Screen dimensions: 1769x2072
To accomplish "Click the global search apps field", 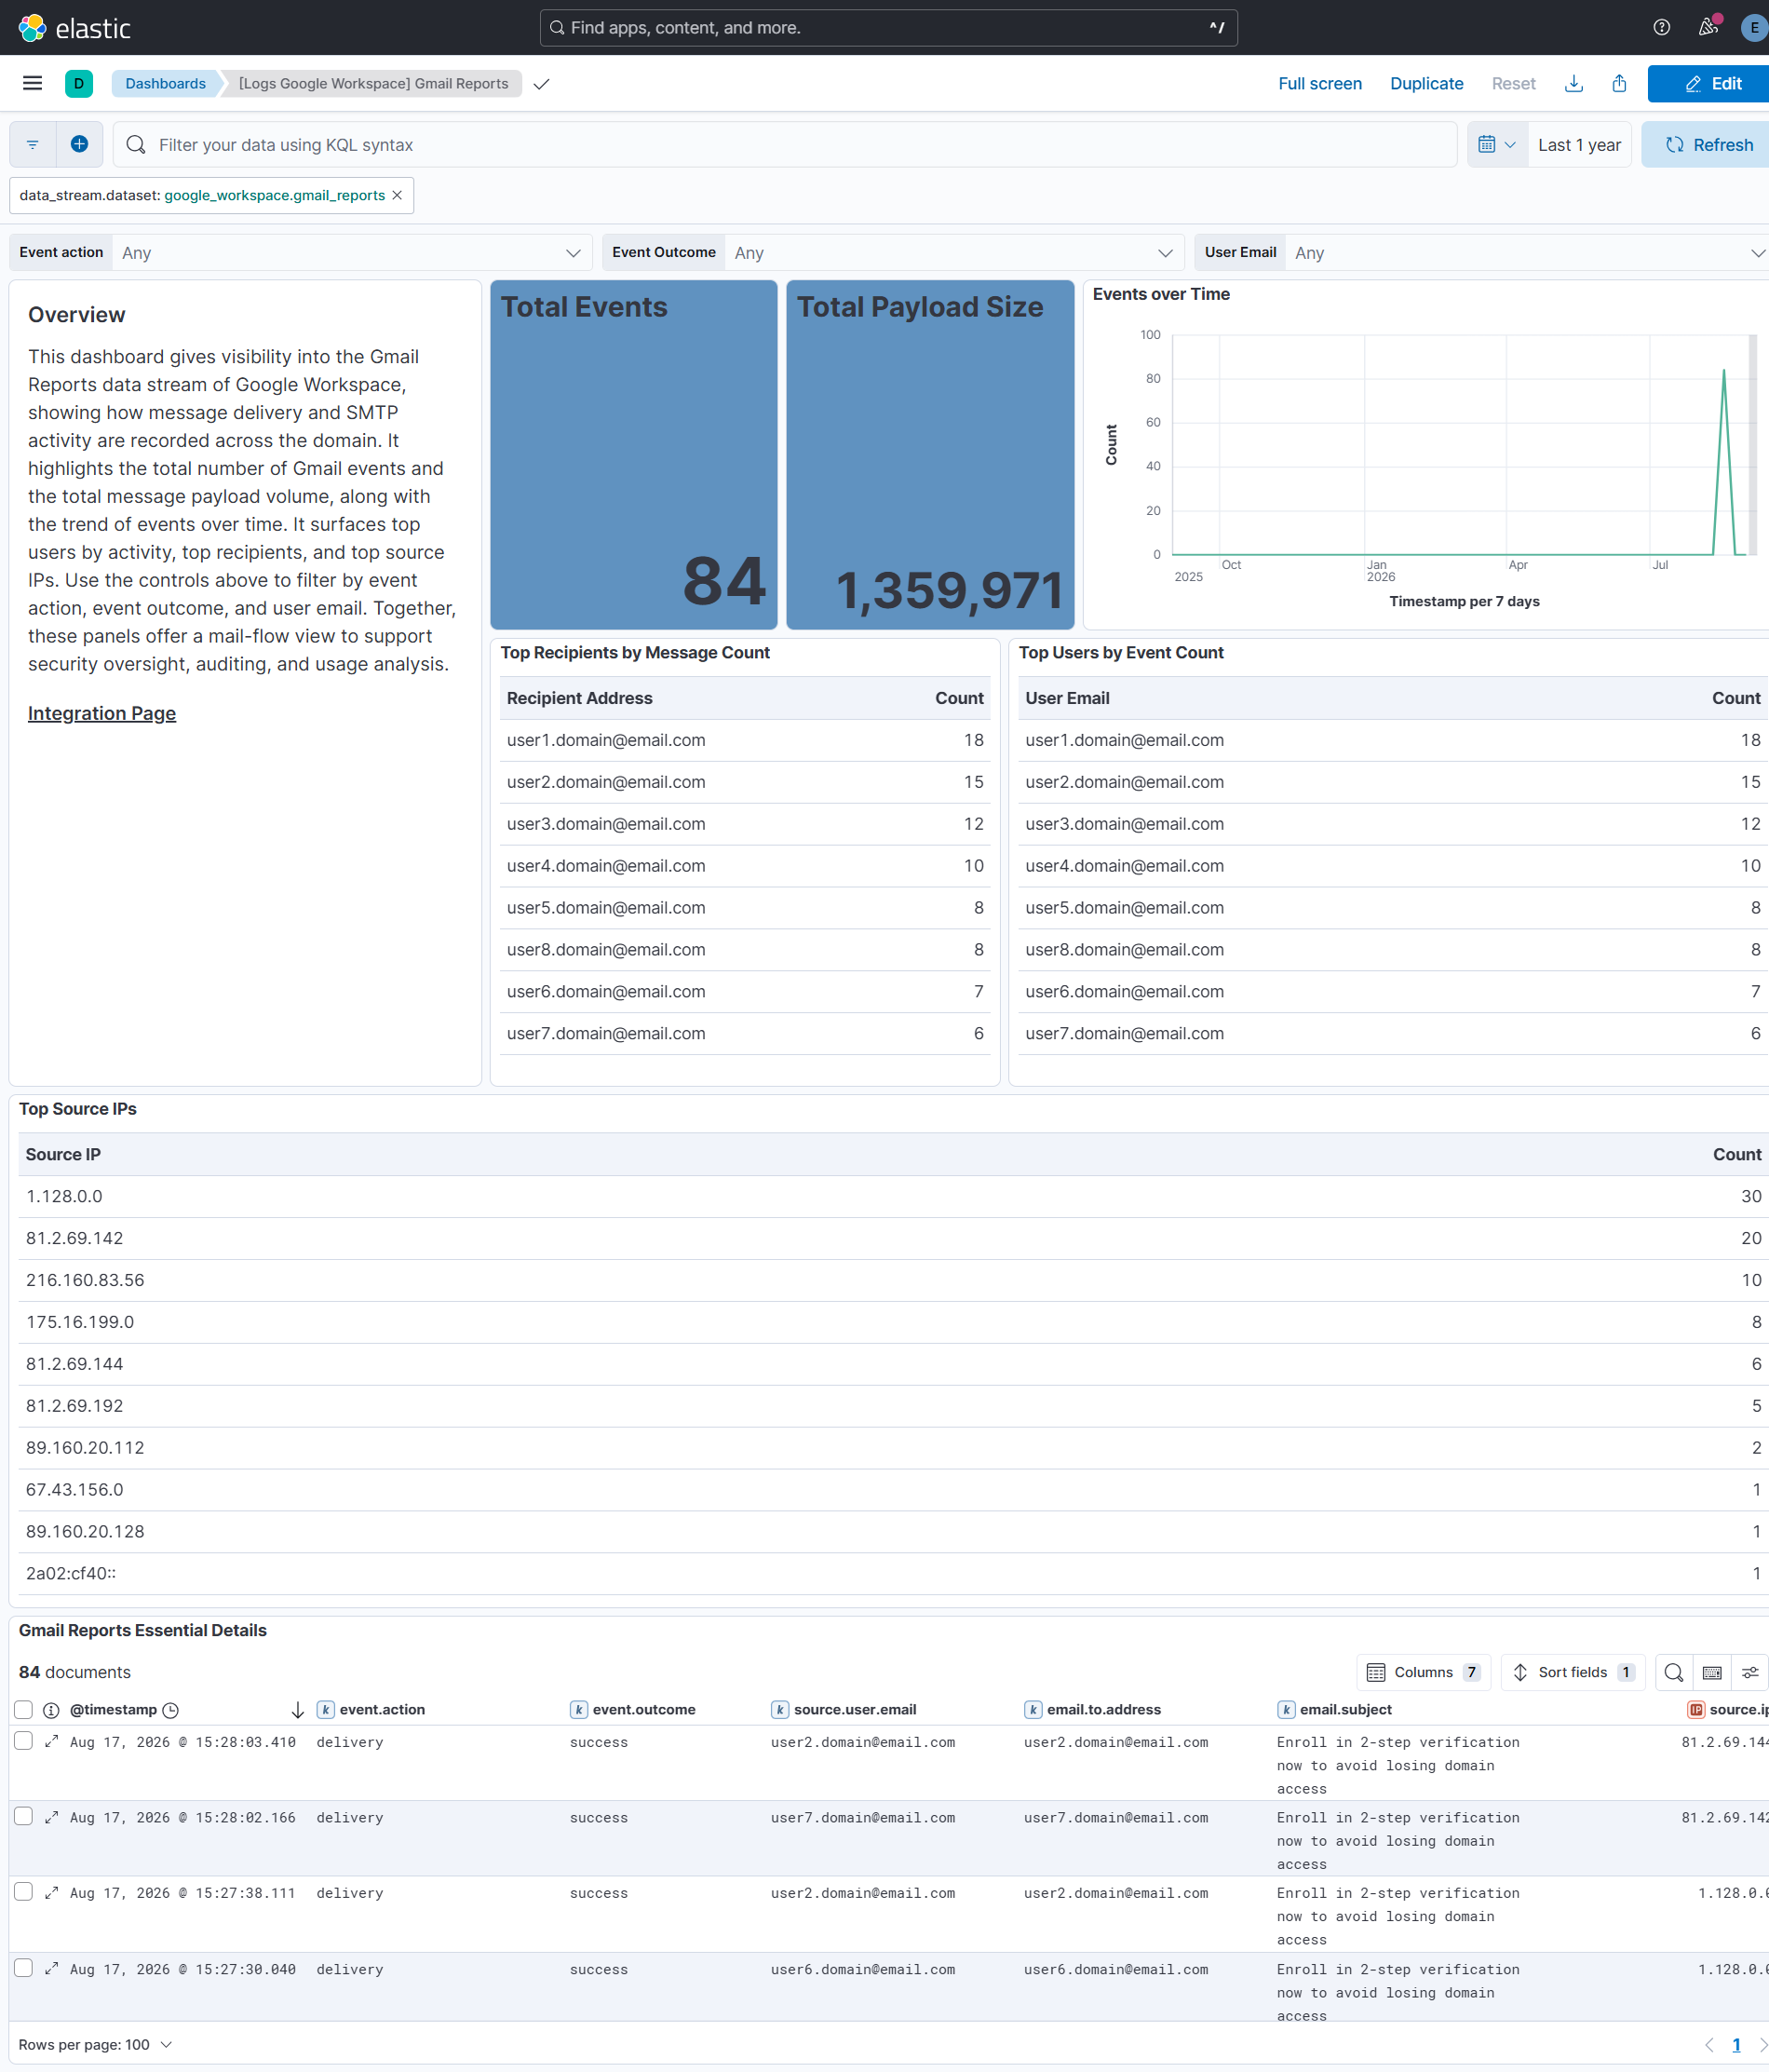I will pyautogui.click(x=888, y=28).
